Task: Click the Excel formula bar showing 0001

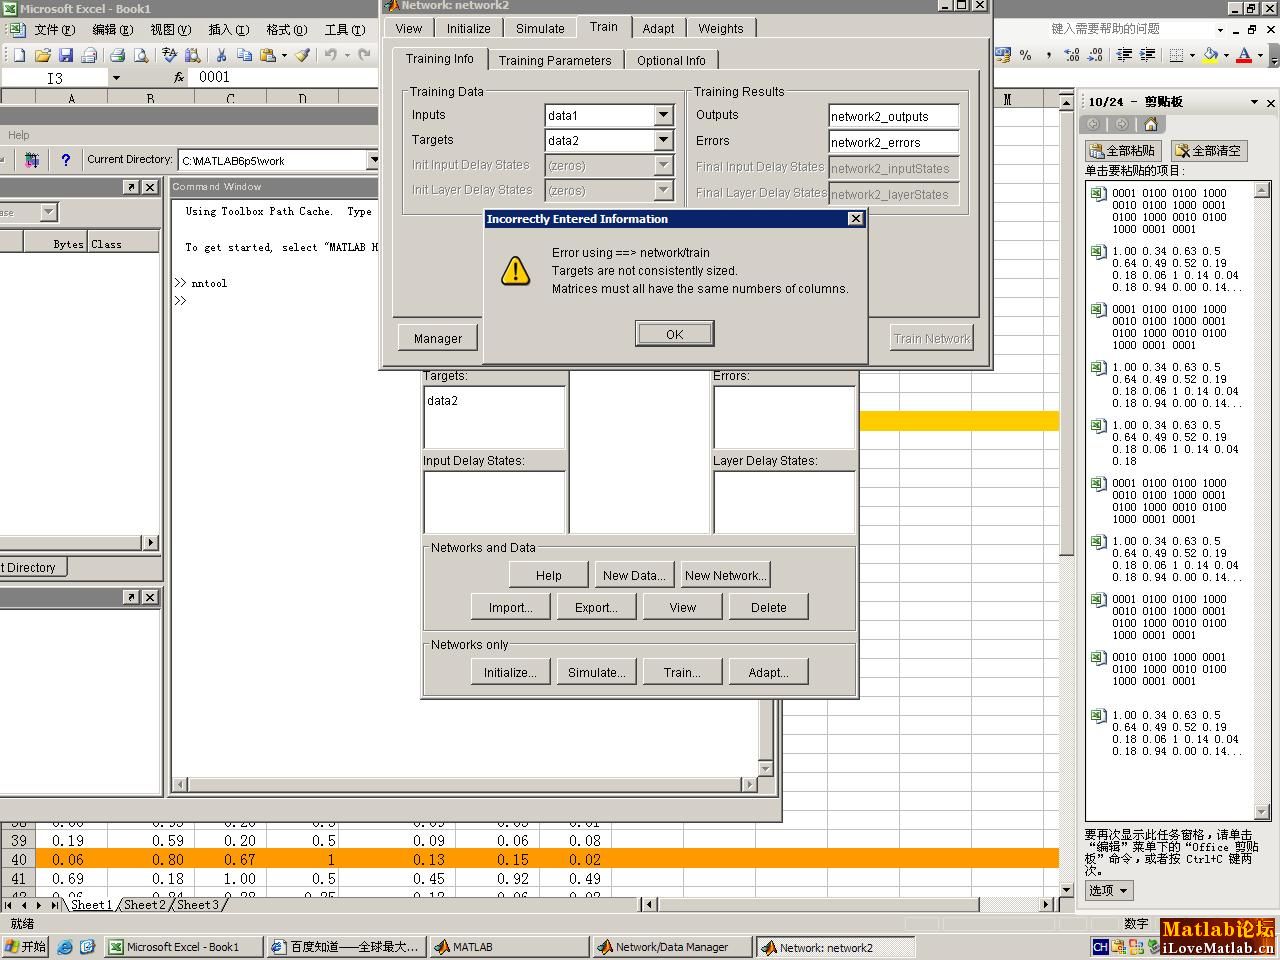Action: click(x=285, y=77)
